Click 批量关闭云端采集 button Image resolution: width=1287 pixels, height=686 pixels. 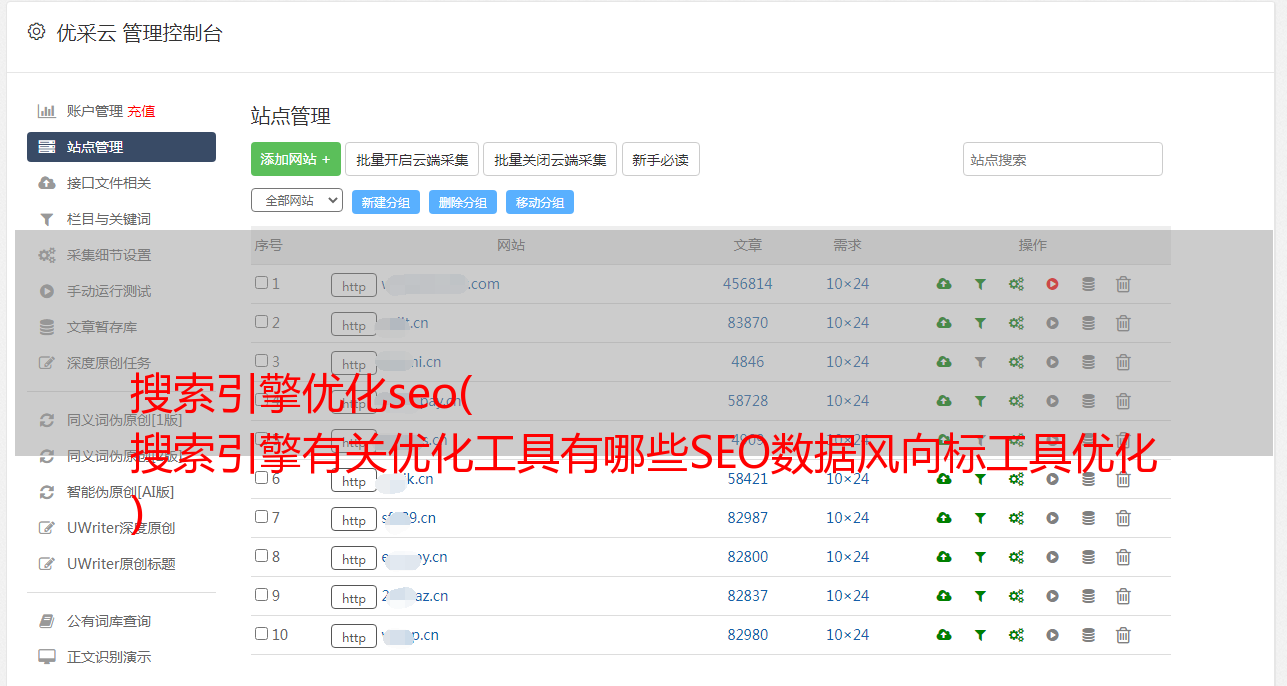point(550,159)
